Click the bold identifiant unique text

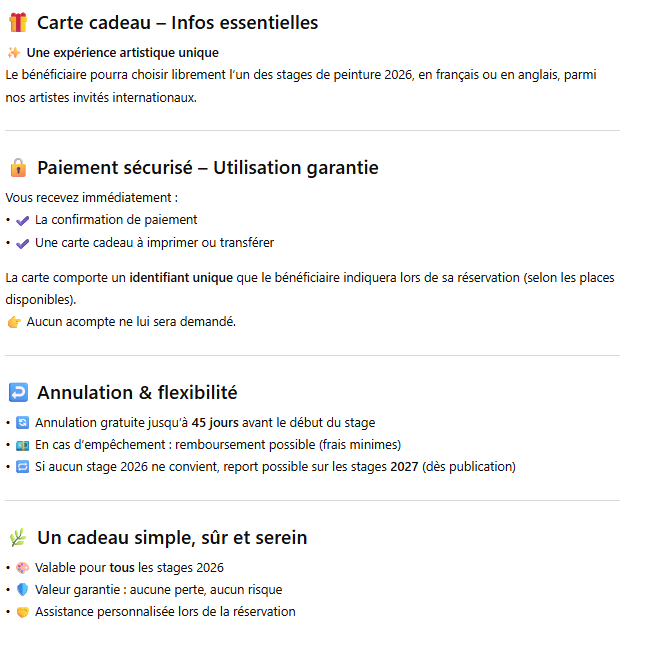point(181,277)
